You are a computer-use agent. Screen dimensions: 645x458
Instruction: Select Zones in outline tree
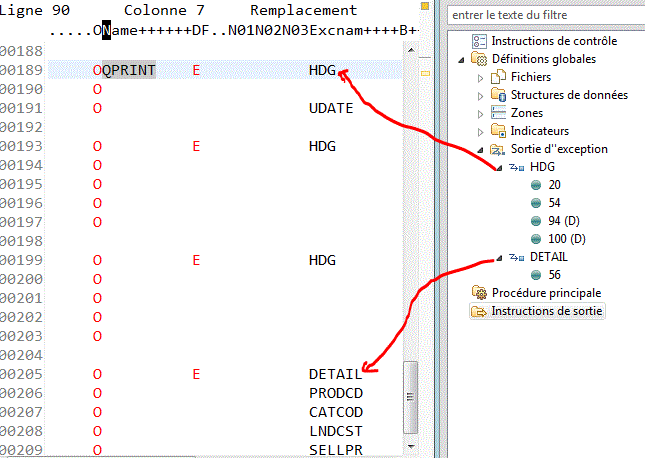[527, 113]
